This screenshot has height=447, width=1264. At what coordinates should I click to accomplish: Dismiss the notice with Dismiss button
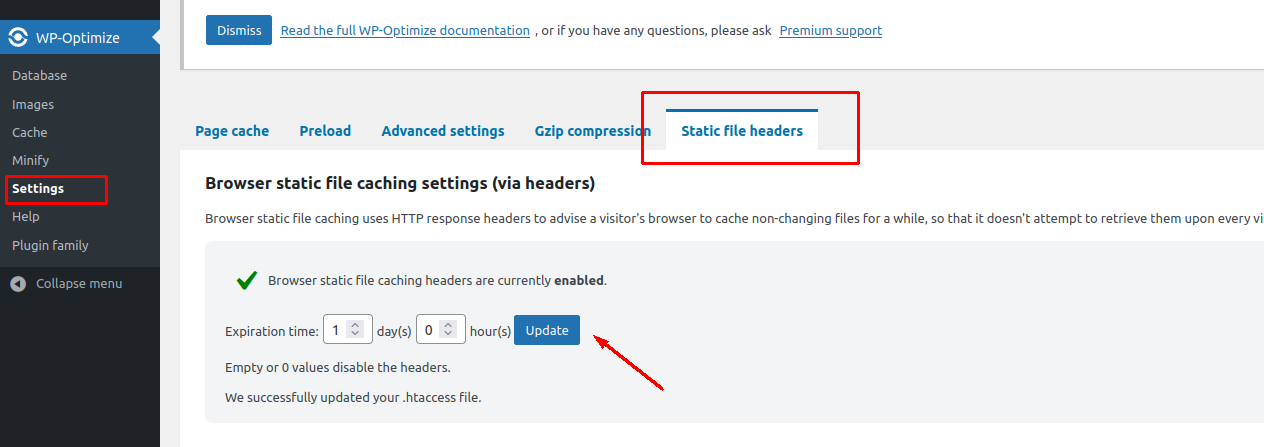click(x=239, y=30)
